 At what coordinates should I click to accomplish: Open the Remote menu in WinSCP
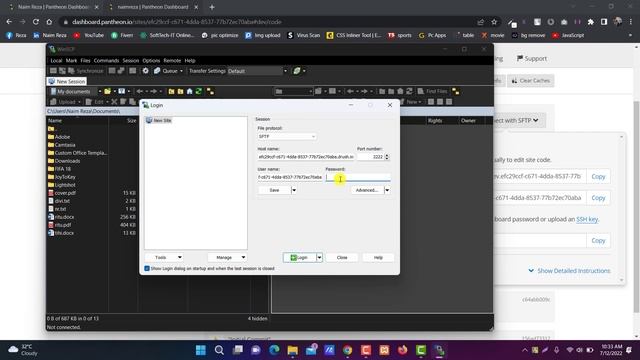[172, 60]
